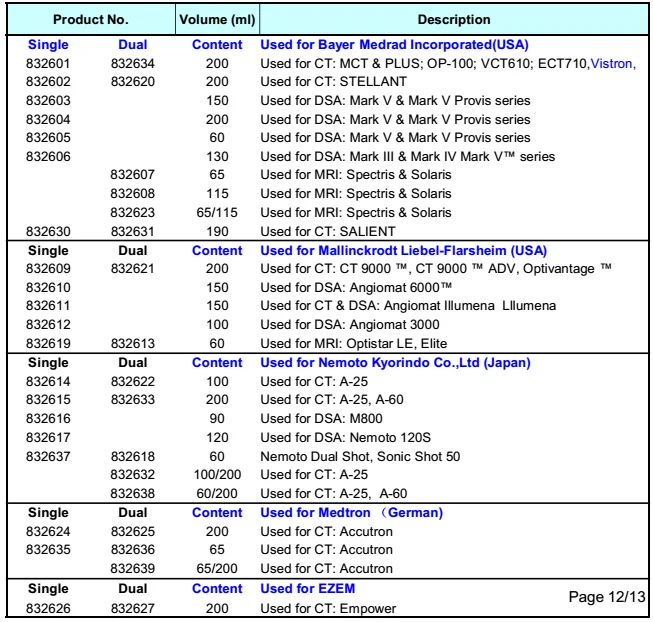Click product number 832610

(48, 288)
